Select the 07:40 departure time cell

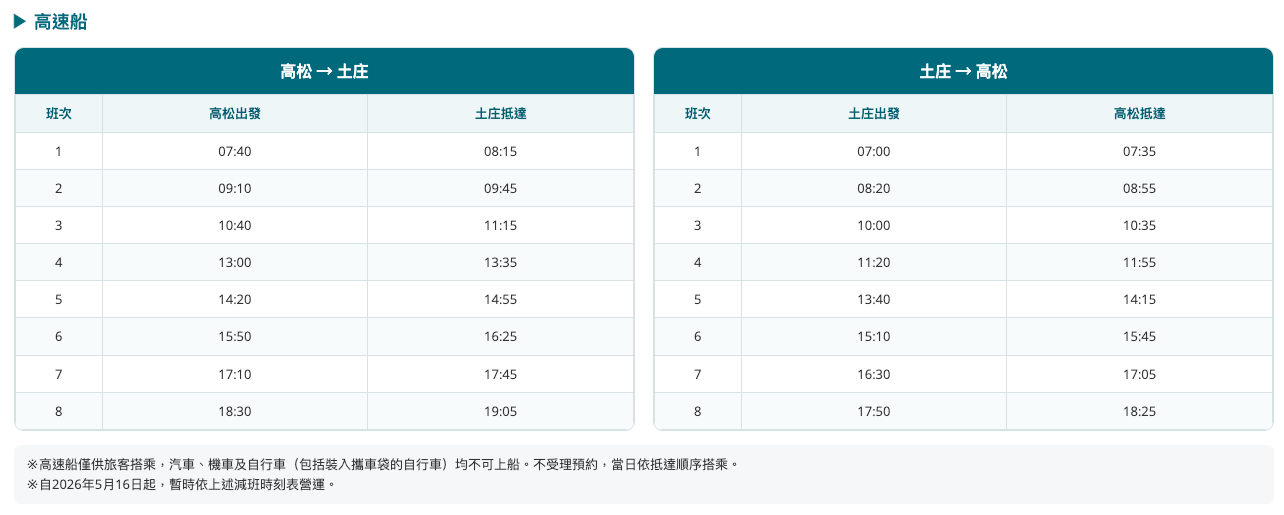[x=235, y=151]
